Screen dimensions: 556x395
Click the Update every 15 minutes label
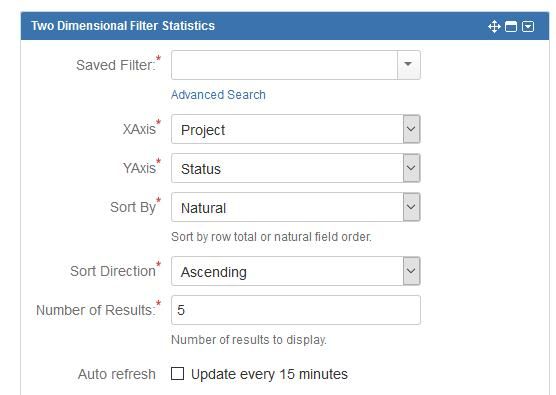(269, 374)
